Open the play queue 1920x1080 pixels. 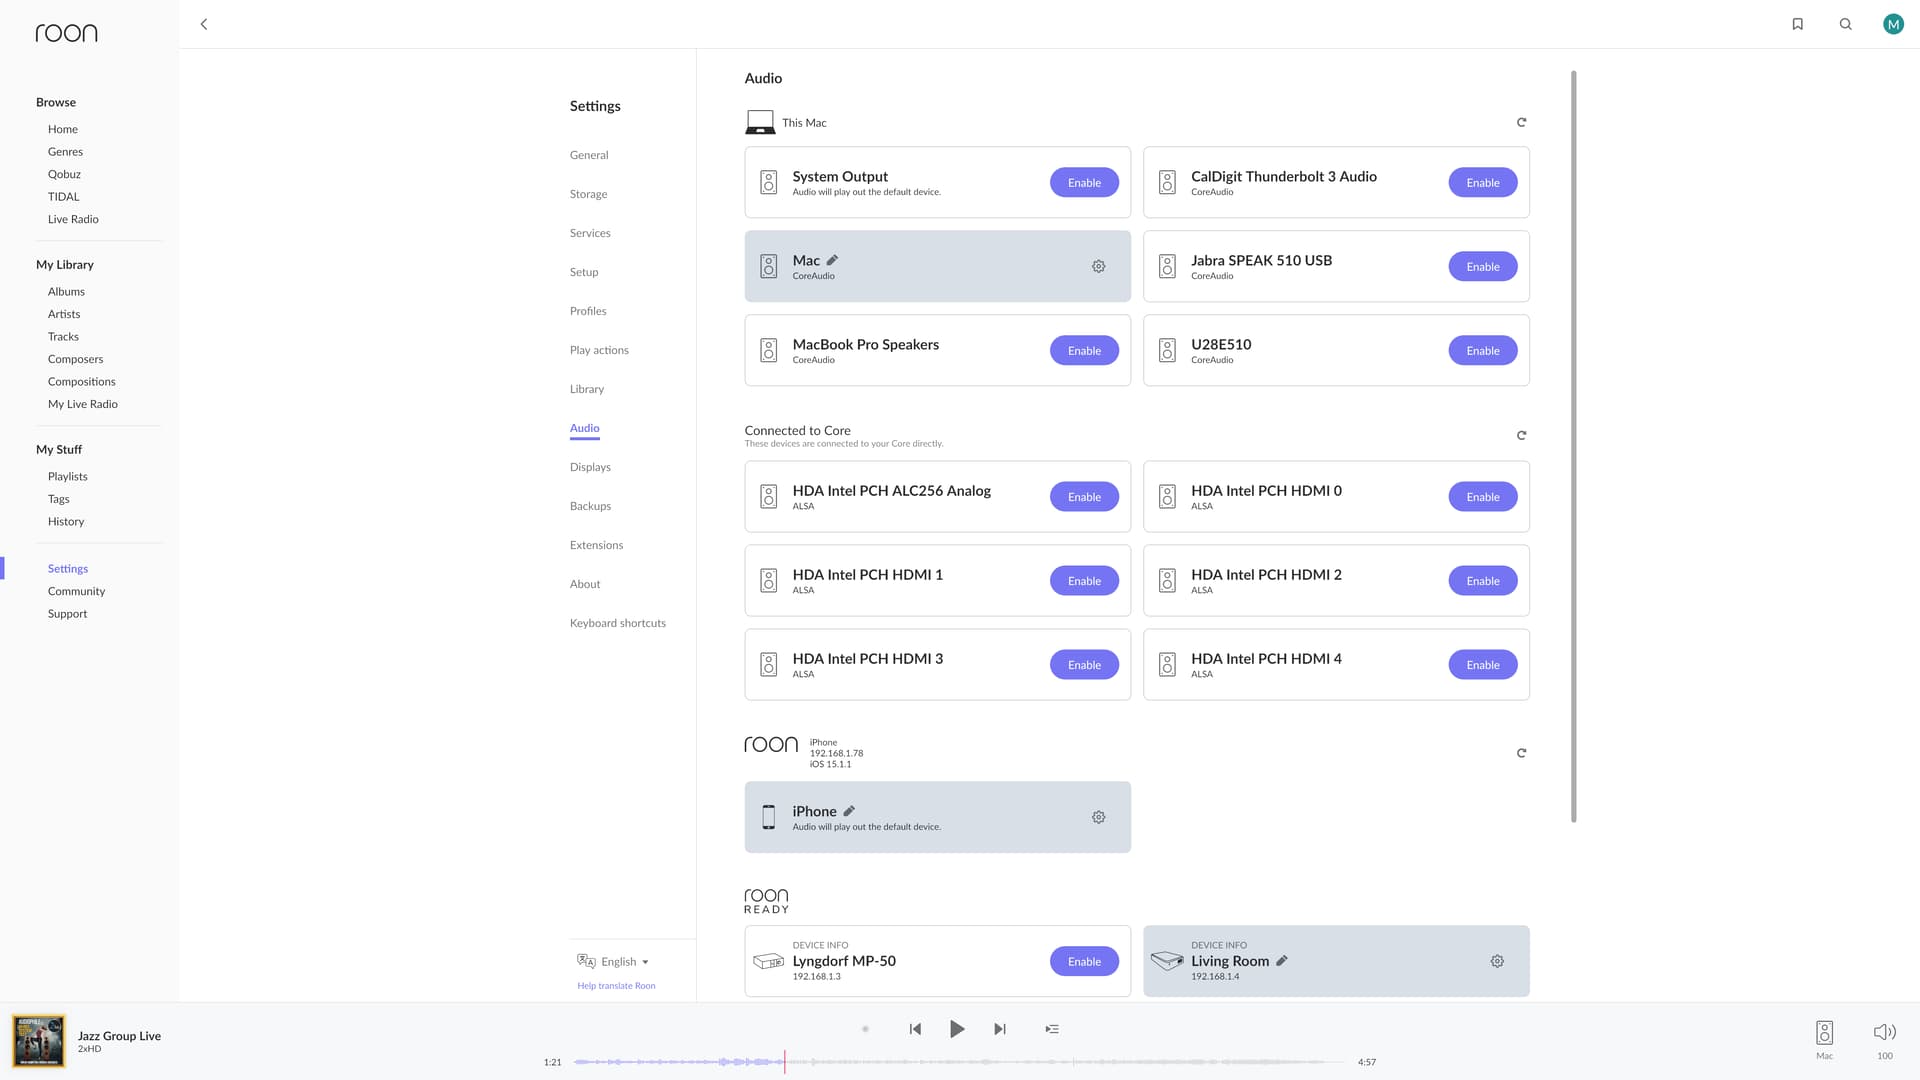coord(1052,1029)
